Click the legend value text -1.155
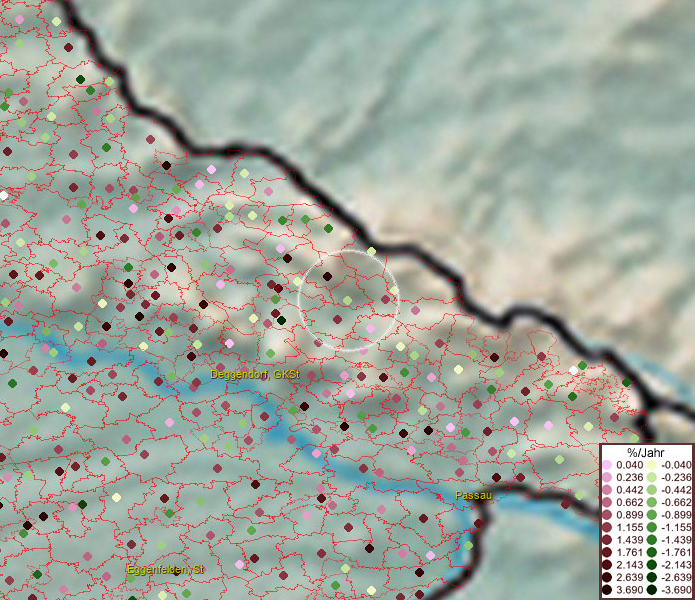This screenshot has width=695, height=600. [x=676, y=527]
